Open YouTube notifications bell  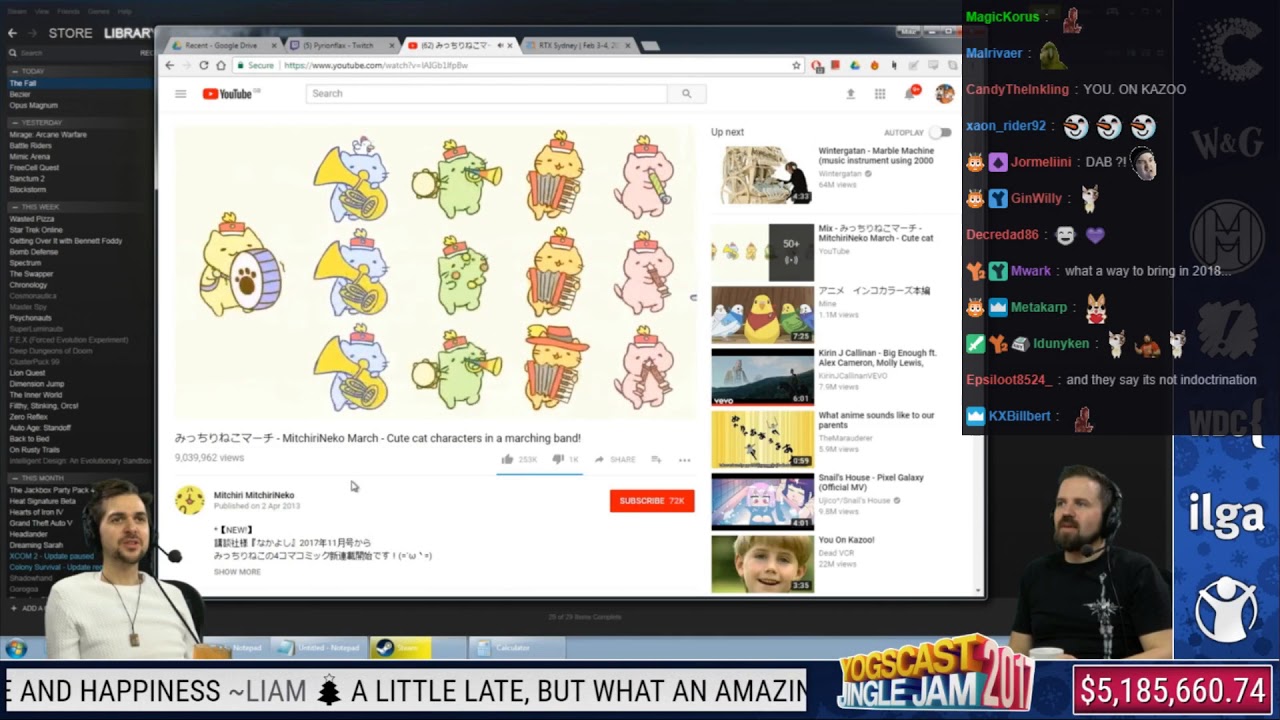911,93
